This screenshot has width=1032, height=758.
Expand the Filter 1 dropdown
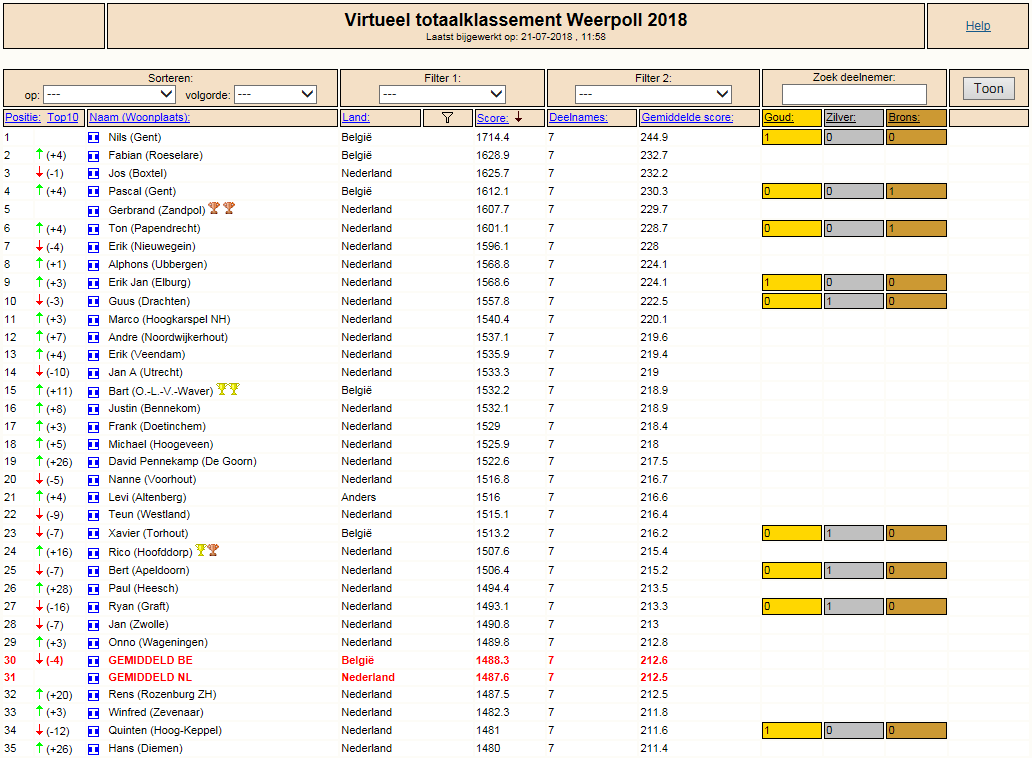pos(442,94)
